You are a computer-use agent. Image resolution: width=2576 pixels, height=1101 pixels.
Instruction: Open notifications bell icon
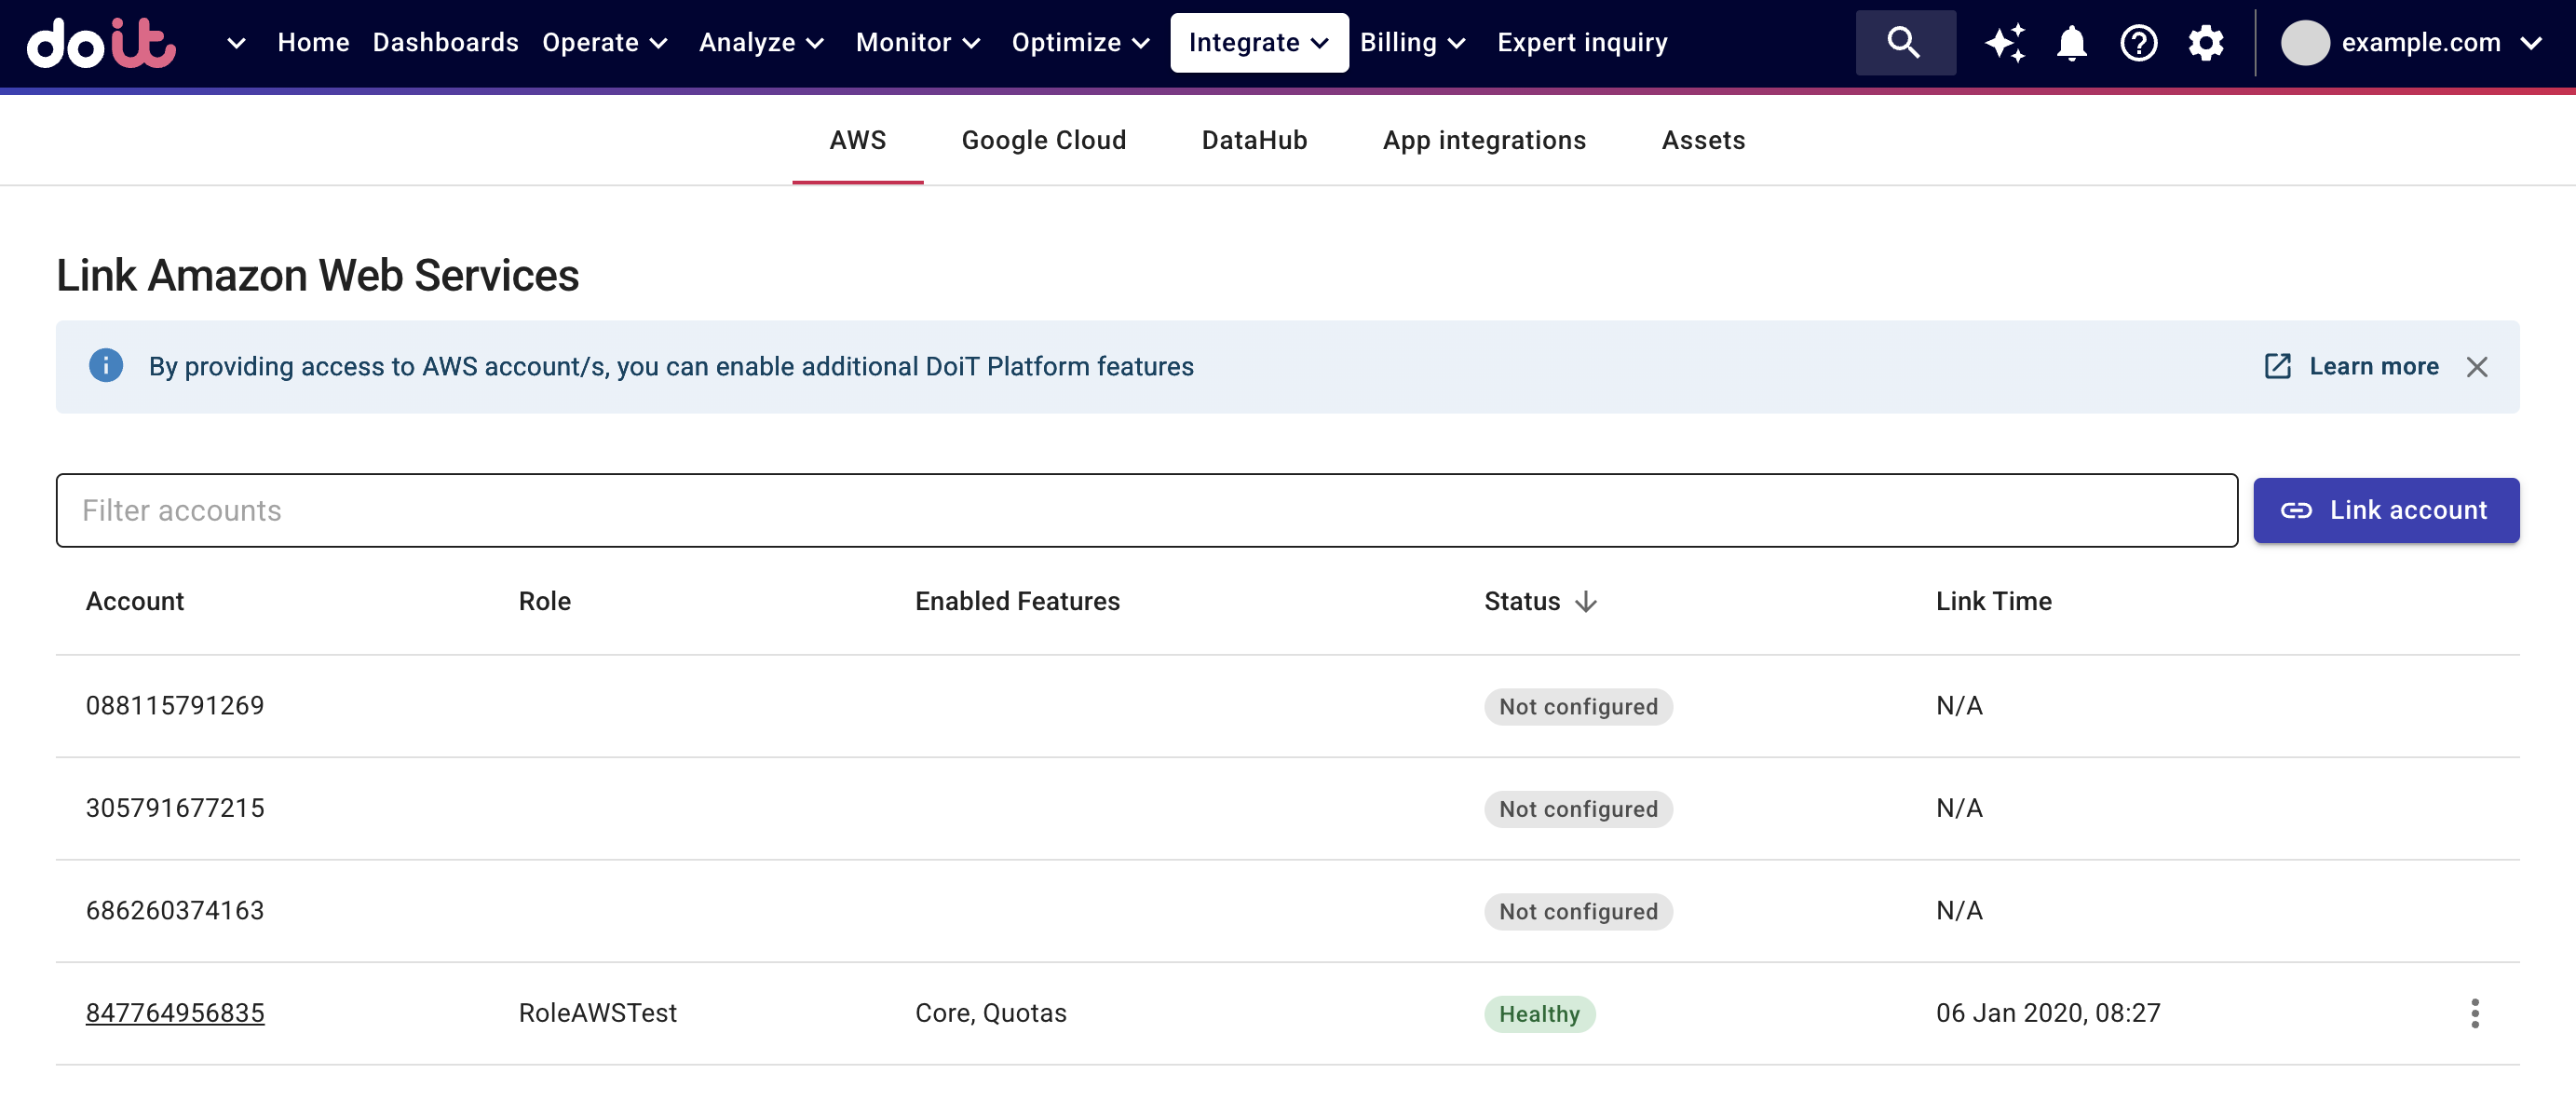2072,43
